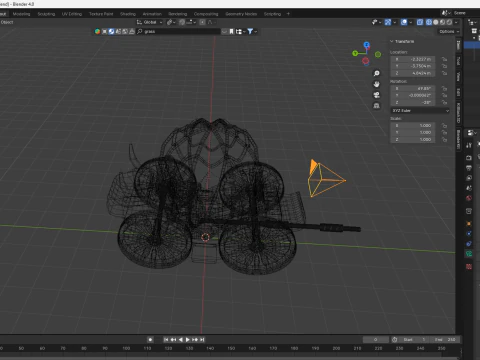480x360 pixels.
Task: Collapse the Transform panel
Action: (392, 41)
